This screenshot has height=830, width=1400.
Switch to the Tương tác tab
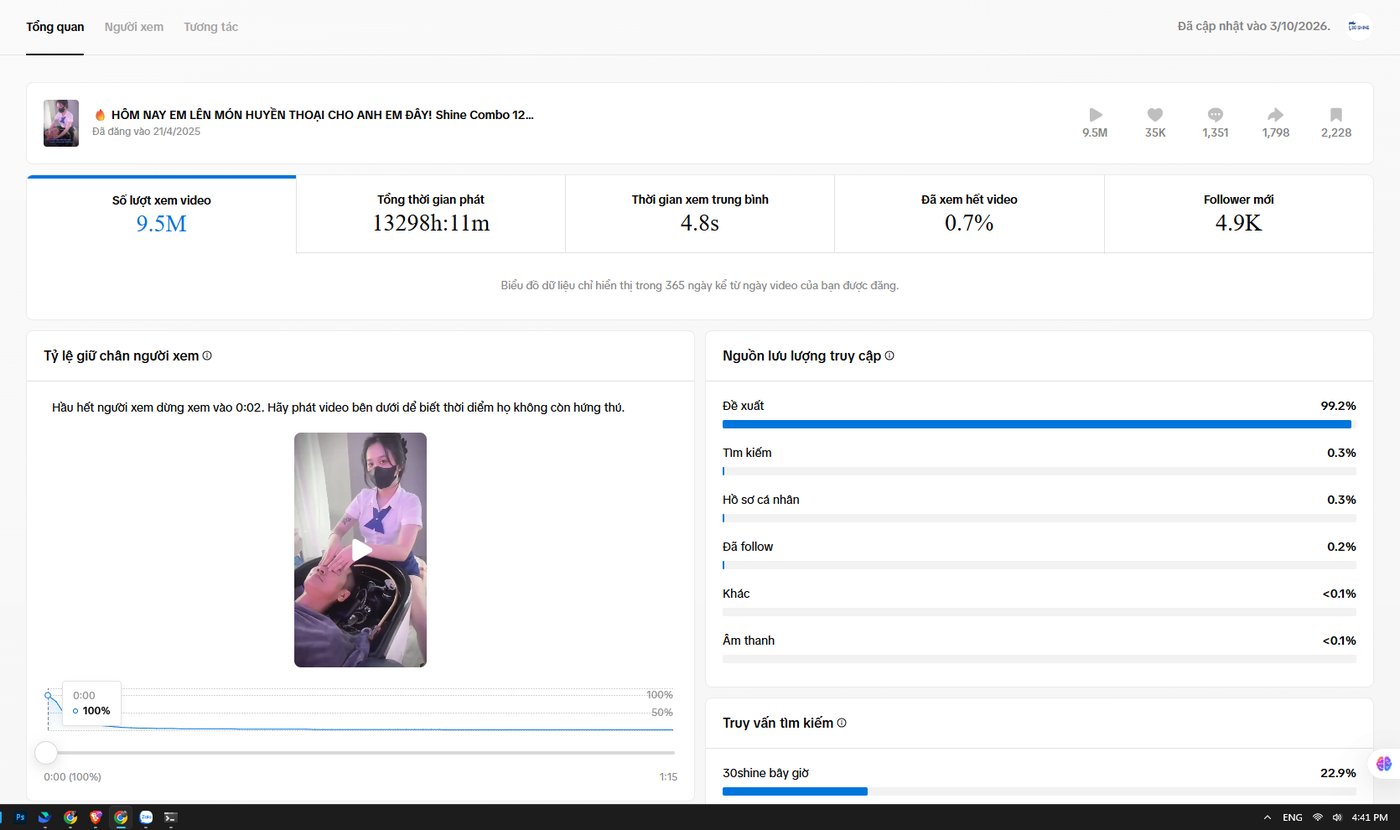tap(211, 27)
